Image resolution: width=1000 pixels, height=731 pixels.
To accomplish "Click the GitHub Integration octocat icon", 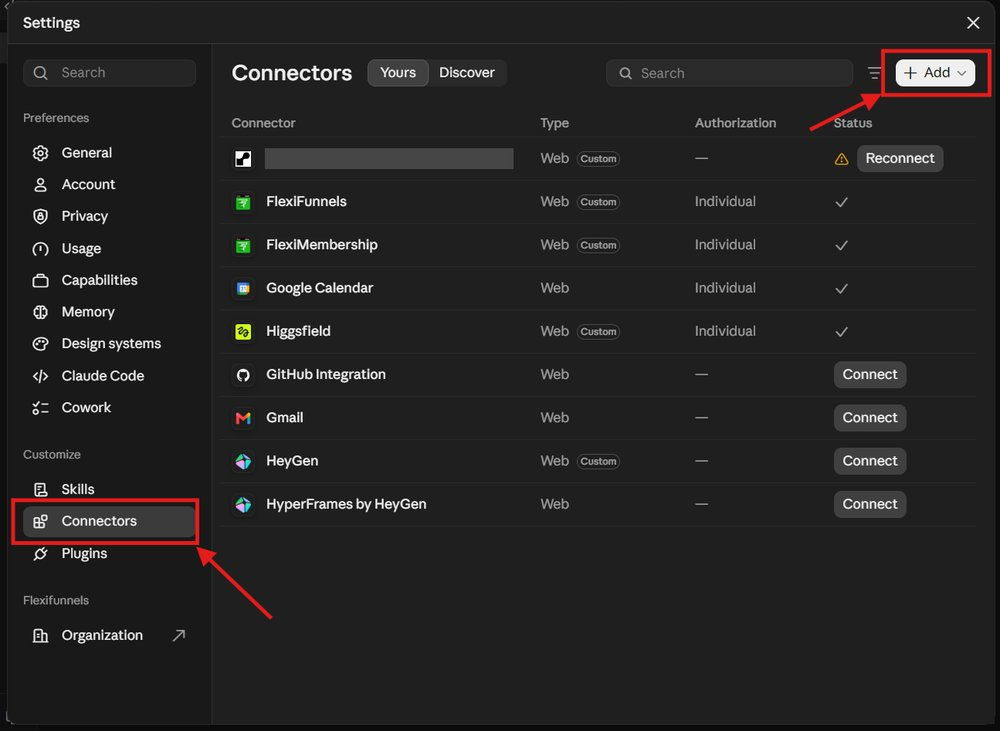I will click(243, 375).
